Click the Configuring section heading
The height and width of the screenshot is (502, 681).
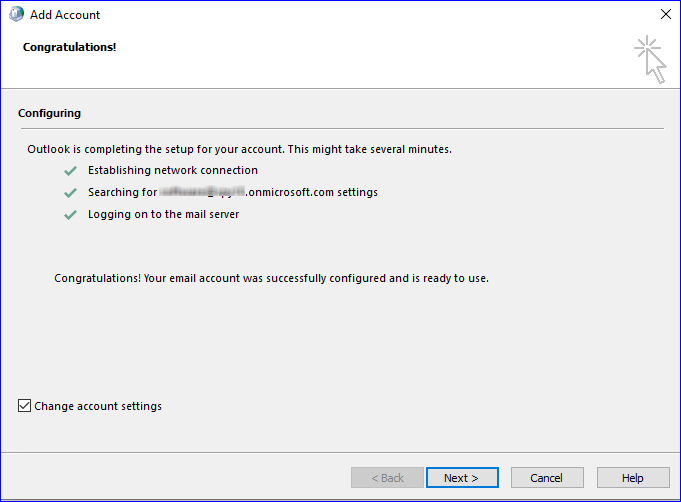(x=50, y=113)
